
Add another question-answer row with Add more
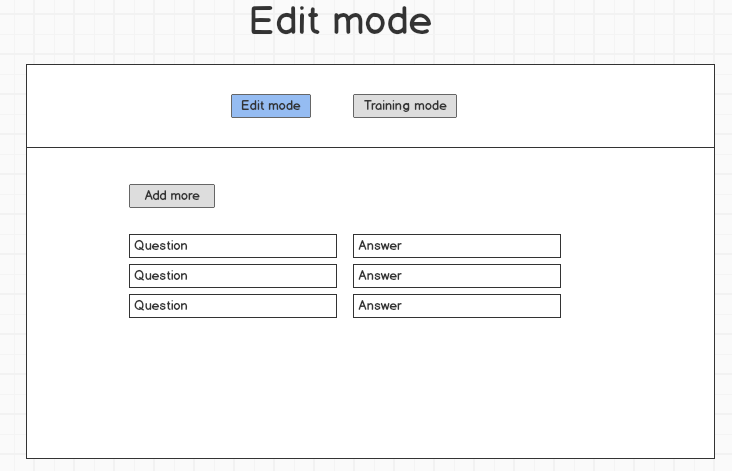[x=171, y=196]
